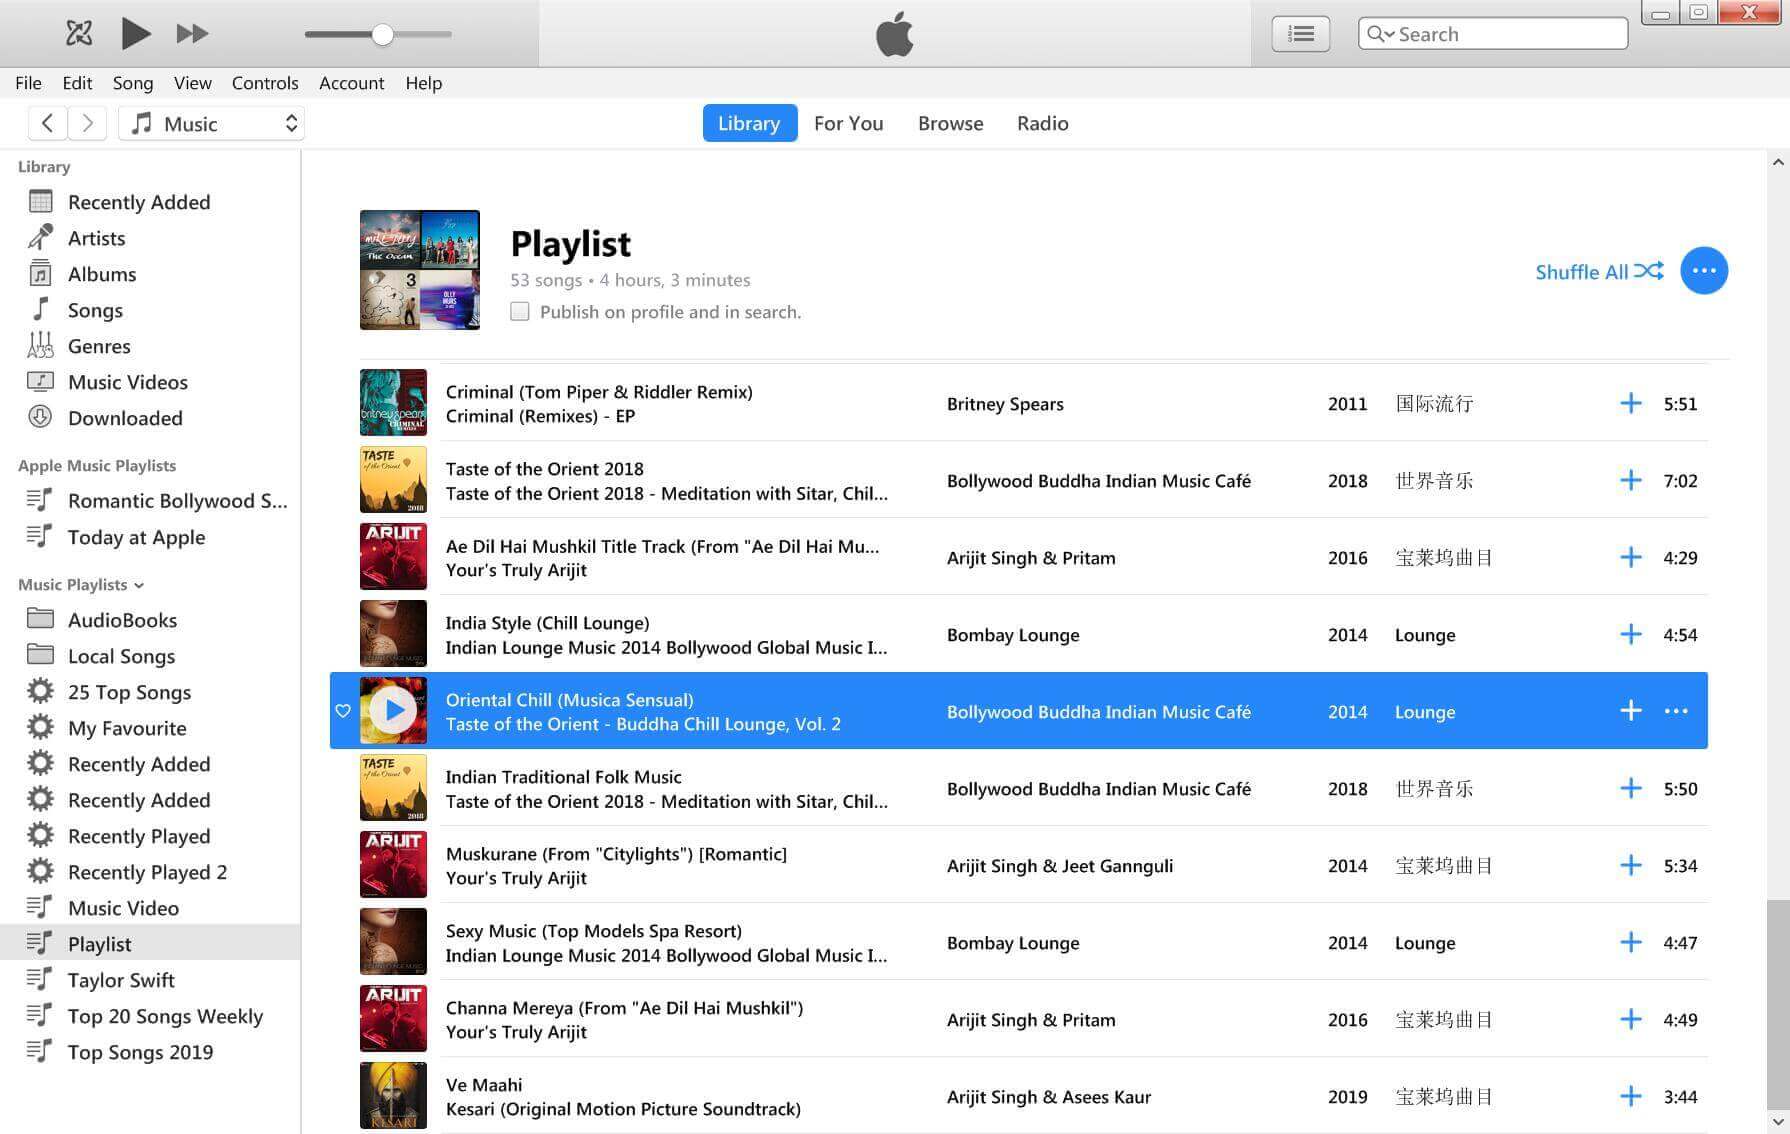Add Sexy Music (Top Models Spa Resort) with plus
The image size is (1790, 1134).
coord(1630,942)
